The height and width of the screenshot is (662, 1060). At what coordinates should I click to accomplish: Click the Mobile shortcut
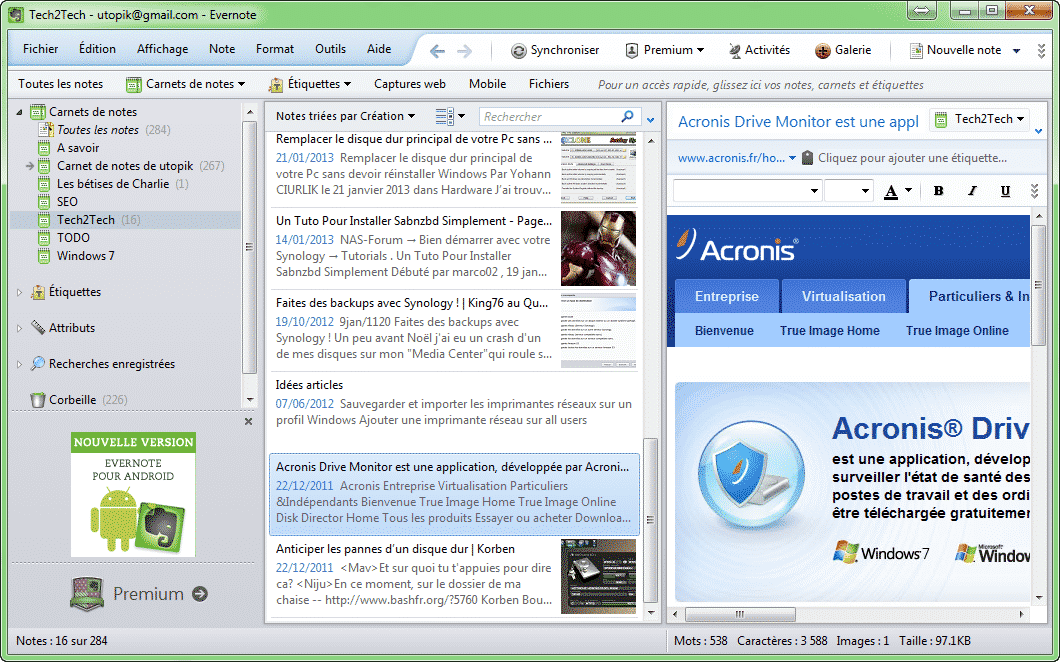[x=487, y=84]
